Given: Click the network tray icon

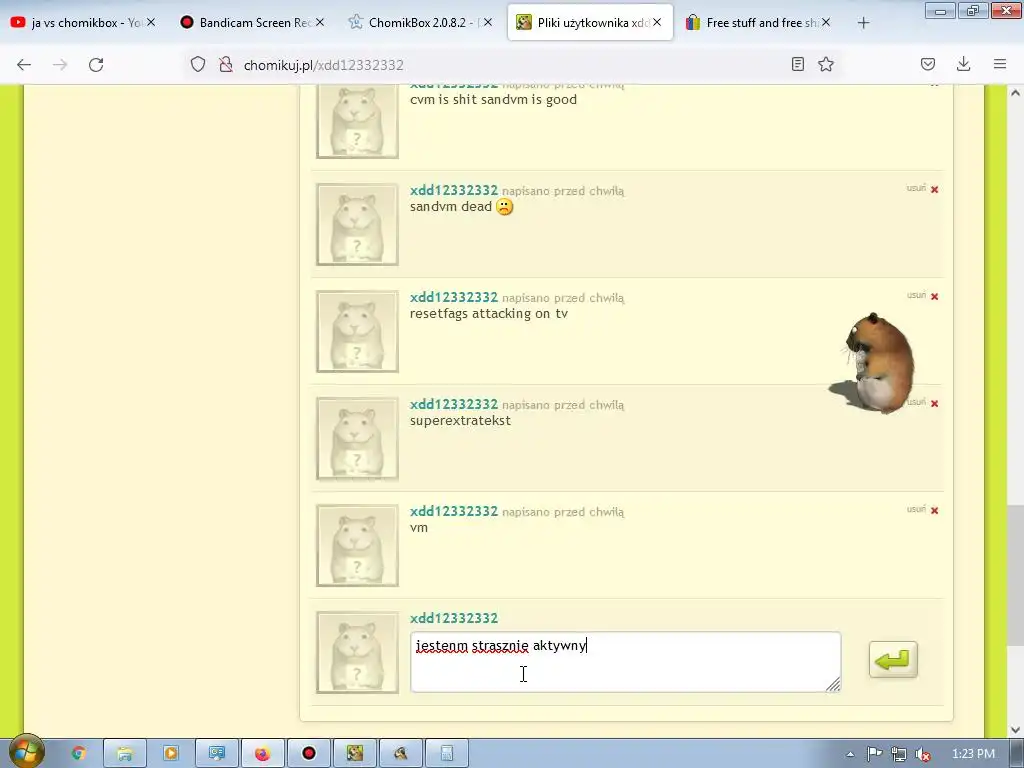Looking at the screenshot, I should click(899, 754).
